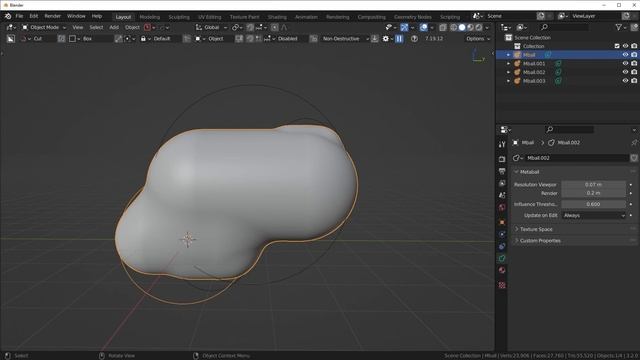
Task: Open the Render menu
Action: point(52,16)
